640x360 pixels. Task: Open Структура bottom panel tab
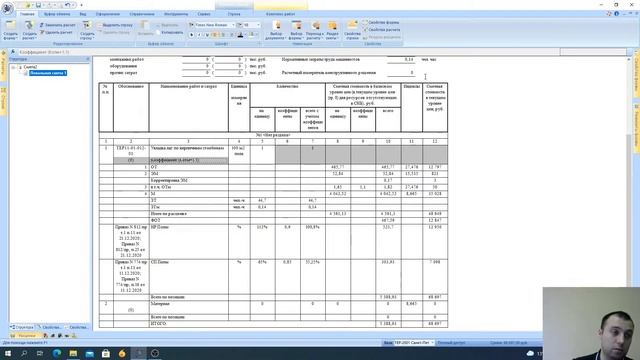point(22,327)
